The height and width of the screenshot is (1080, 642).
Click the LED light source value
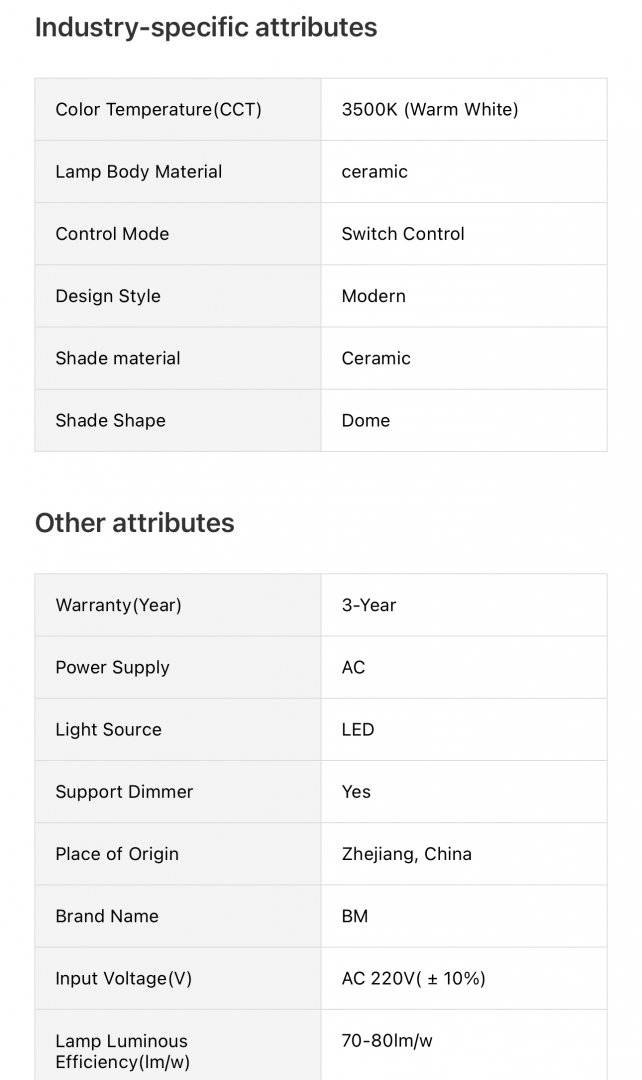[x=358, y=729]
